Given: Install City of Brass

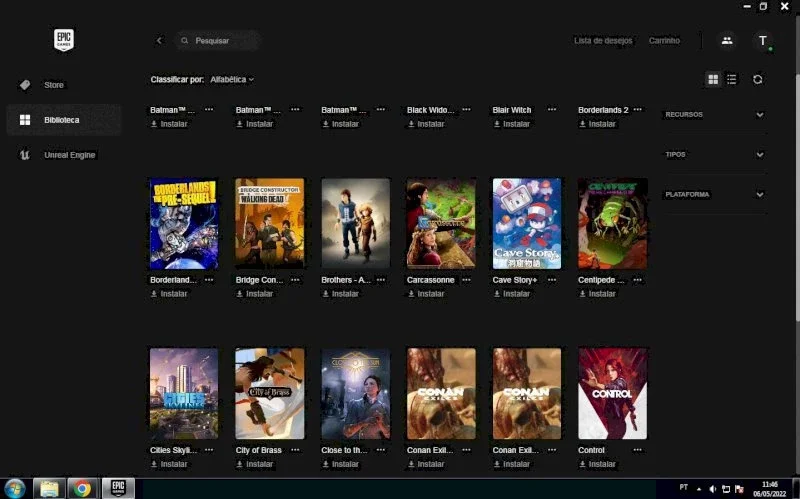Looking at the screenshot, I should pos(255,464).
